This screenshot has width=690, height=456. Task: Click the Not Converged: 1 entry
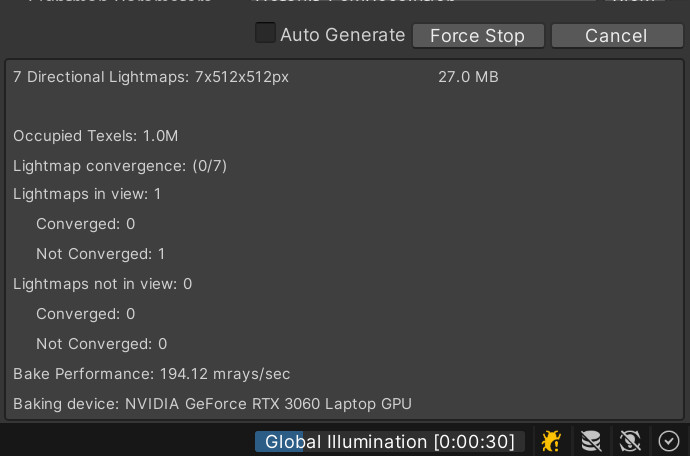101,254
